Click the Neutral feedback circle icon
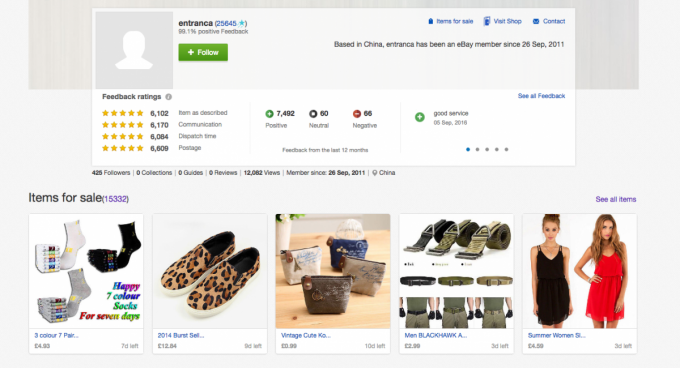The width and height of the screenshot is (680, 368). pyautogui.click(x=313, y=114)
